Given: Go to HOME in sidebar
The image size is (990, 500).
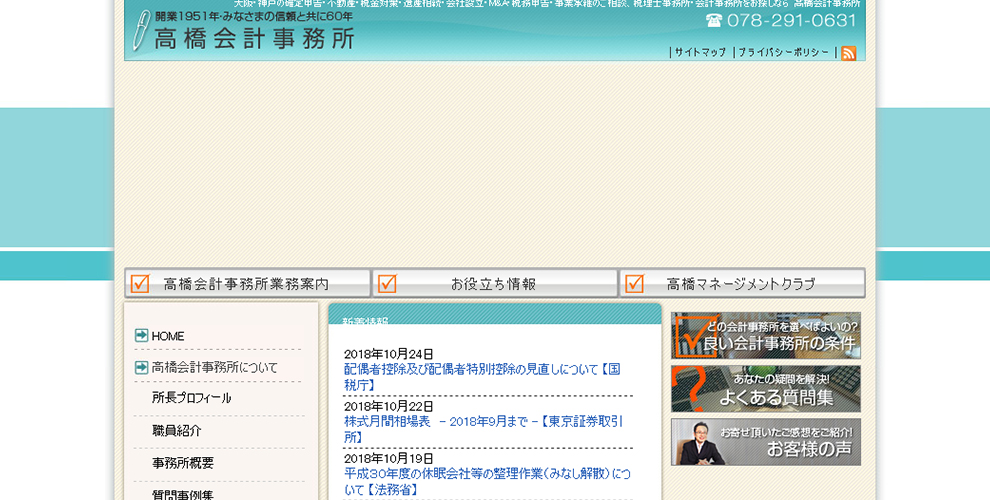Looking at the screenshot, I should pyautogui.click(x=168, y=336).
